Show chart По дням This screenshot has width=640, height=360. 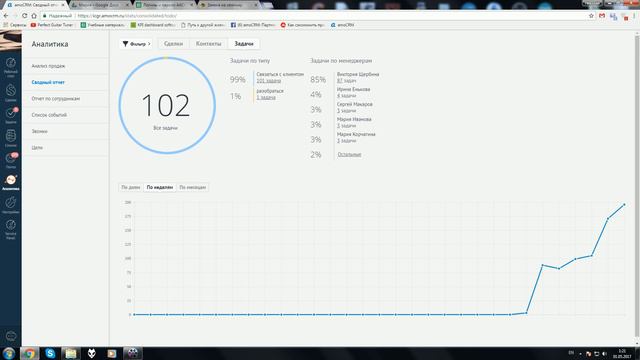pyautogui.click(x=131, y=187)
